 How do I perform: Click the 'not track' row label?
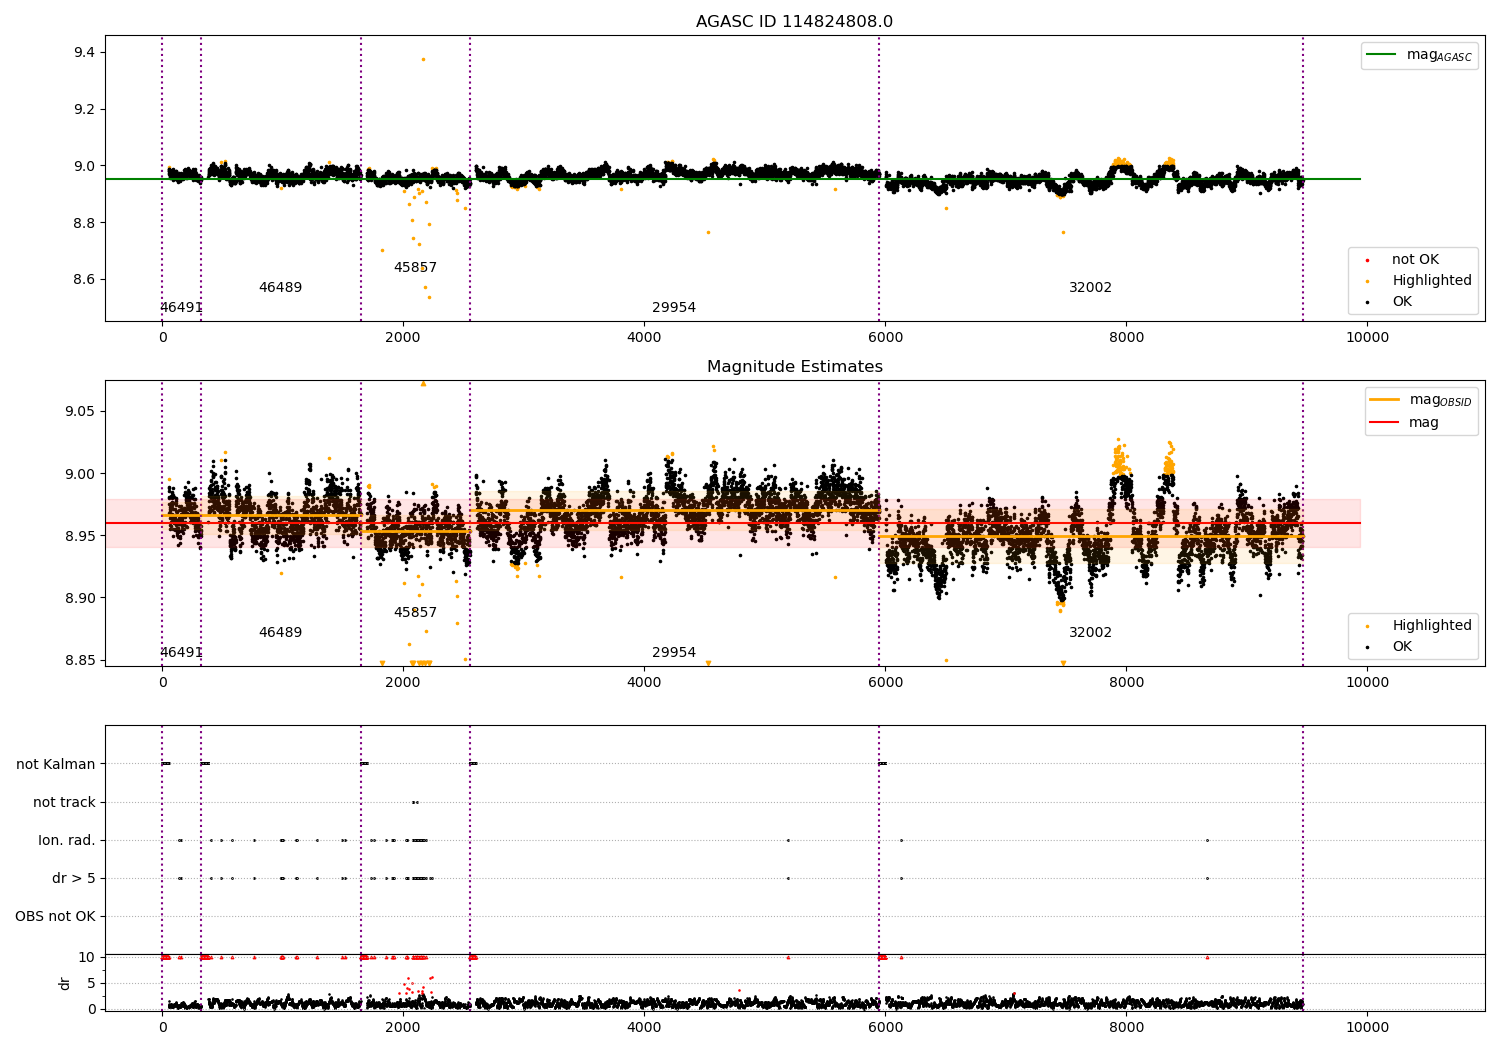[x=64, y=802]
